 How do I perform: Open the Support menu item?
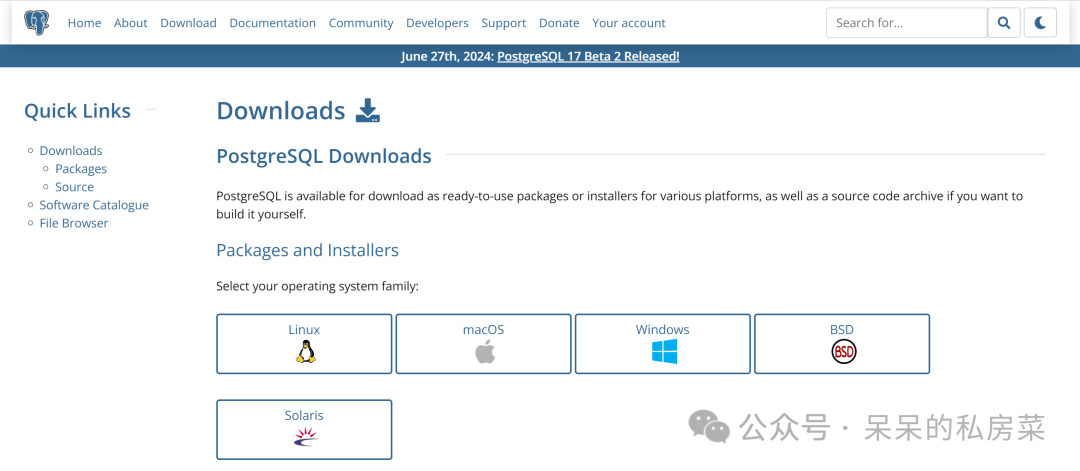coord(503,23)
